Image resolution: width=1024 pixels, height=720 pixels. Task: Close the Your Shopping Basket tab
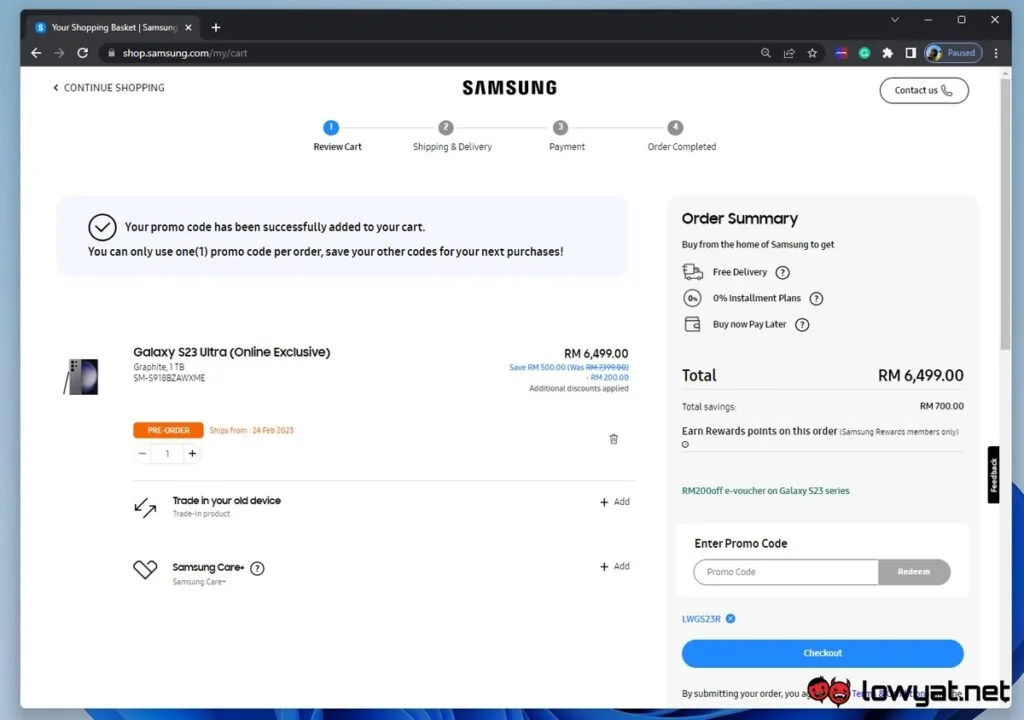188,27
